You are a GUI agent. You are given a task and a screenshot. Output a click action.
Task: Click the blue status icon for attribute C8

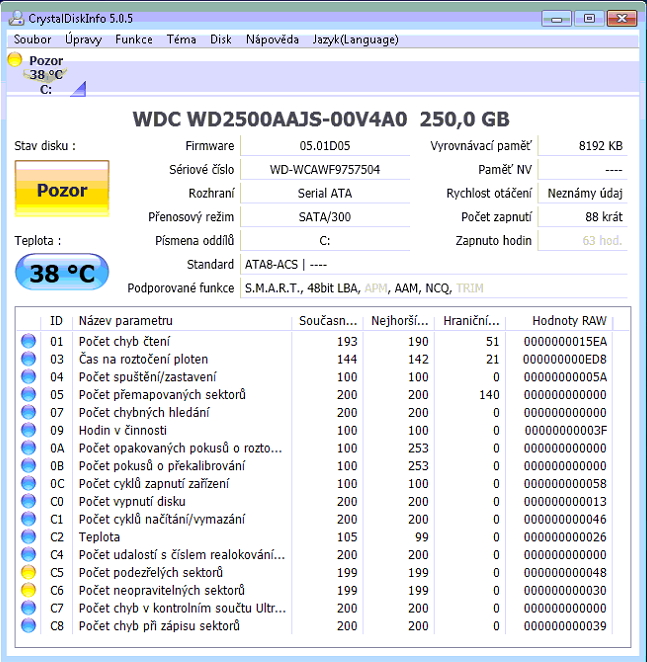pos(28,627)
